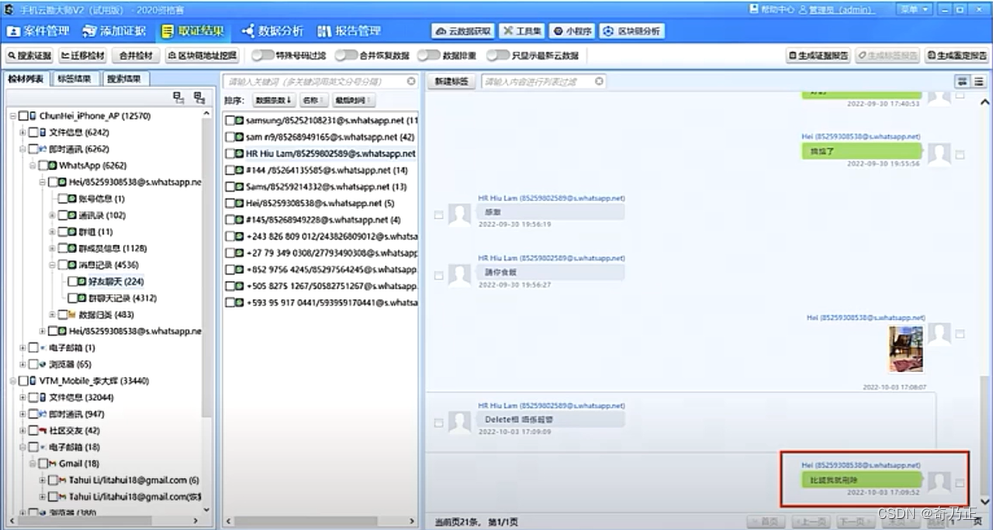The image size is (993, 530).
Task: Click 合并检材 button
Action: click(136, 56)
